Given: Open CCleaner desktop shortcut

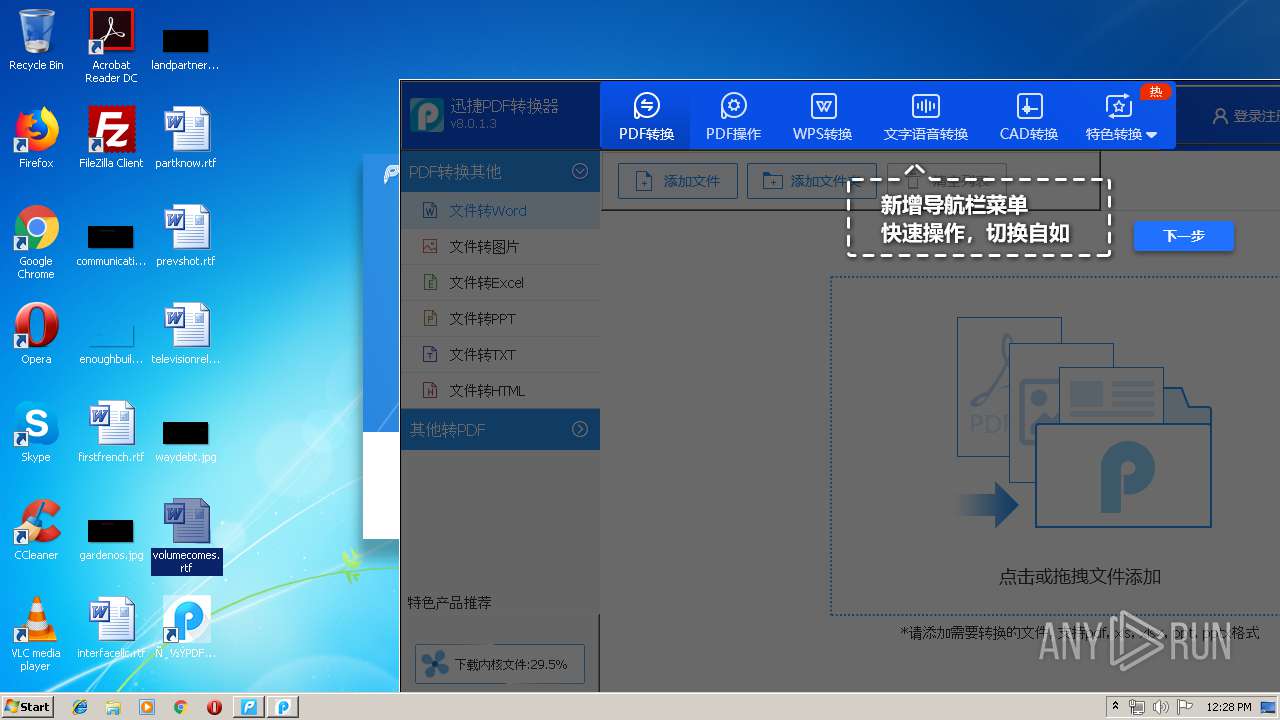Looking at the screenshot, I should 36,530.
